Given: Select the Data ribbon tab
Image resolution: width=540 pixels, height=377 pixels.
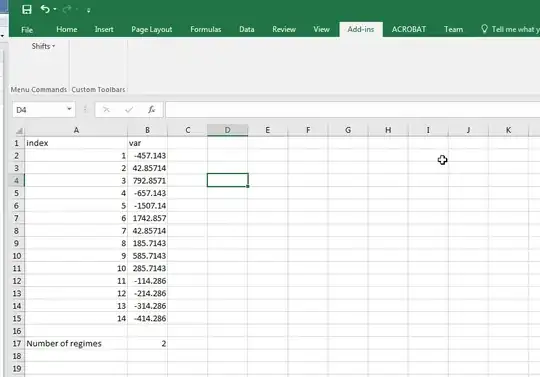Looking at the screenshot, I should (247, 30).
